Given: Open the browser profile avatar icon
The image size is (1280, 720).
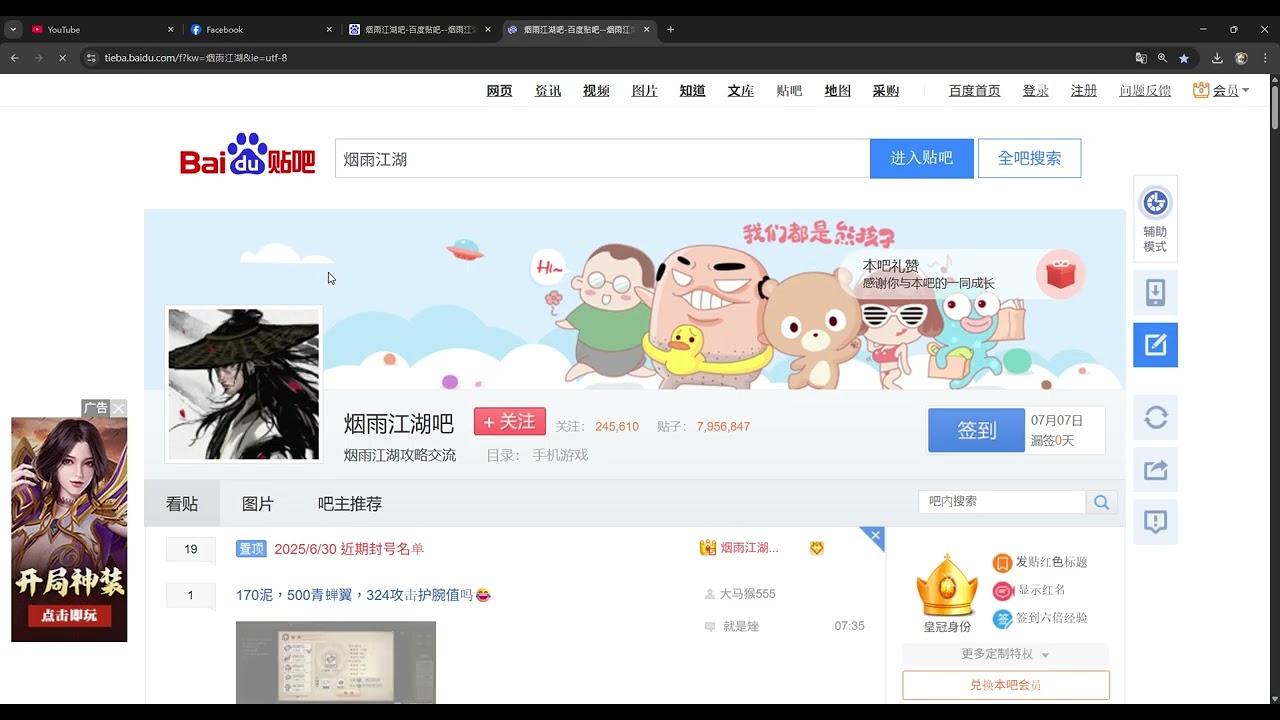Looking at the screenshot, I should click(1241, 58).
